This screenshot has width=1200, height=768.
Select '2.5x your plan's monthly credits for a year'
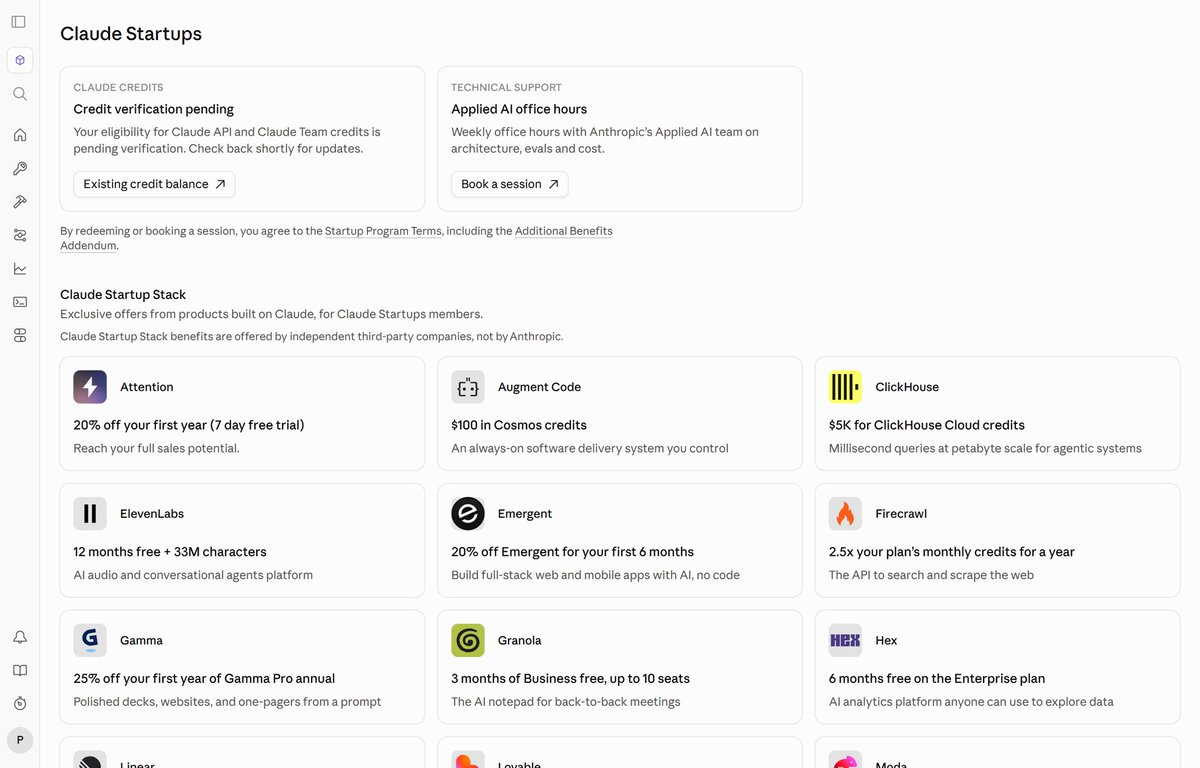(x=952, y=552)
